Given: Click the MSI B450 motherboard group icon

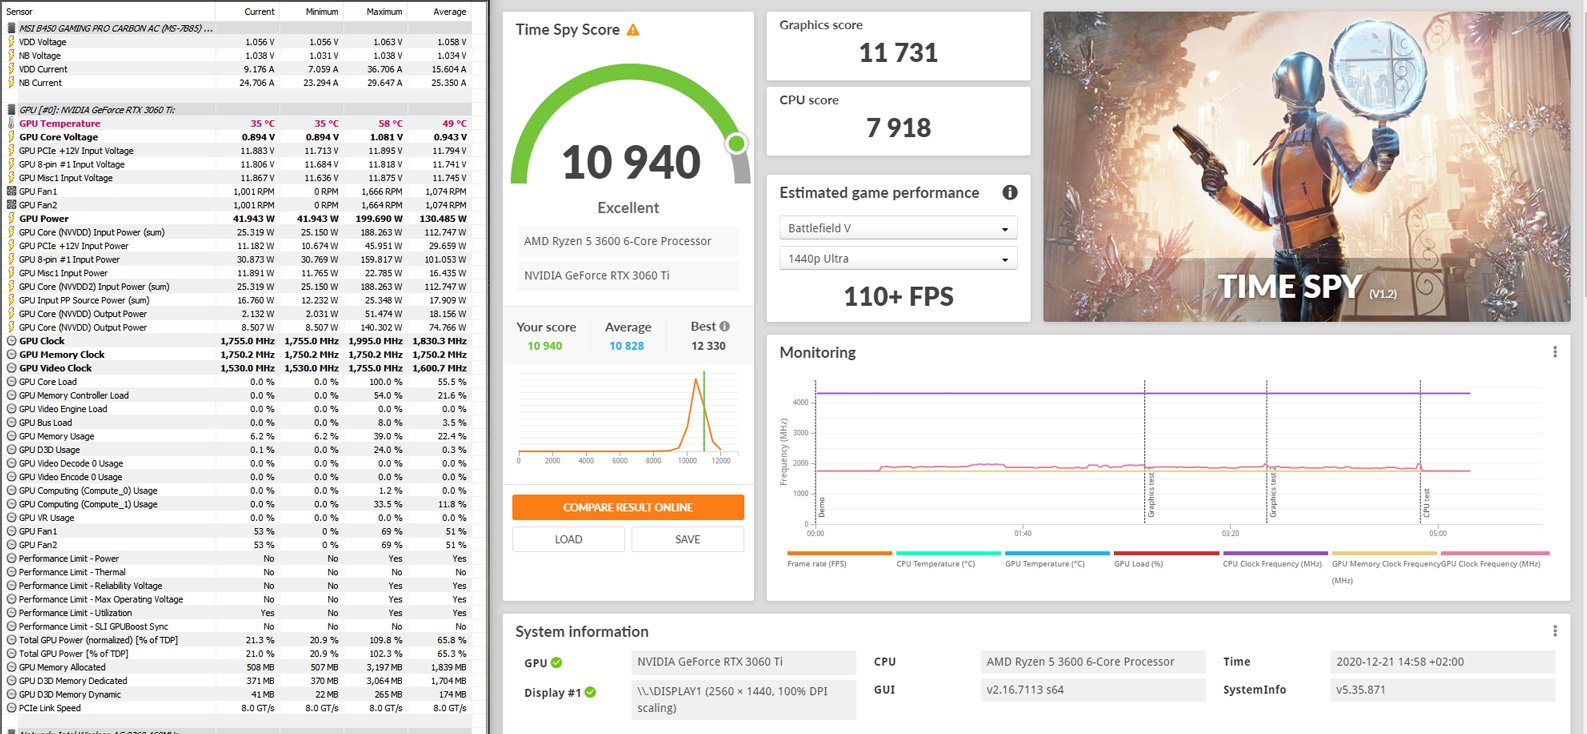Looking at the screenshot, I should pos(11,28).
